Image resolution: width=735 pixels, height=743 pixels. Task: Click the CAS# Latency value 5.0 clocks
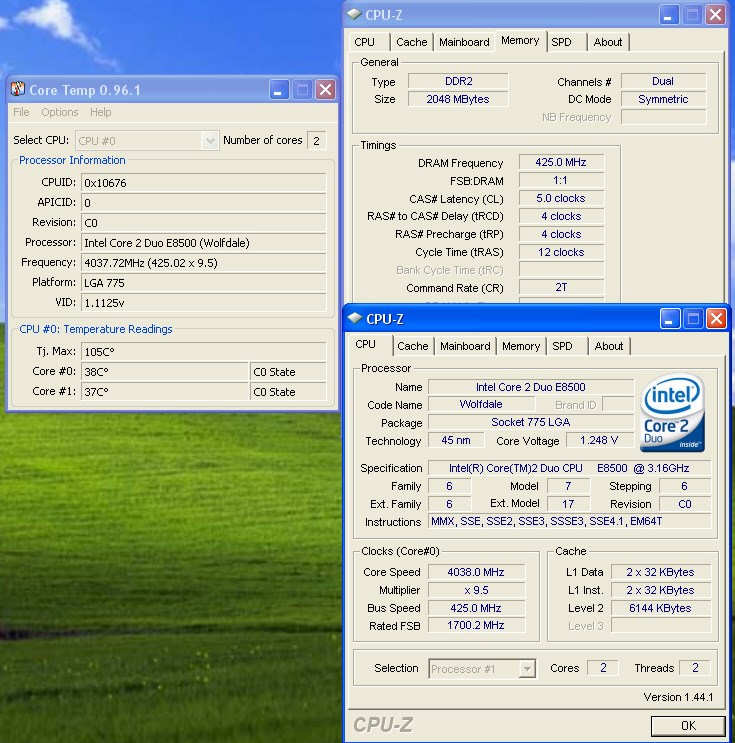pos(562,198)
